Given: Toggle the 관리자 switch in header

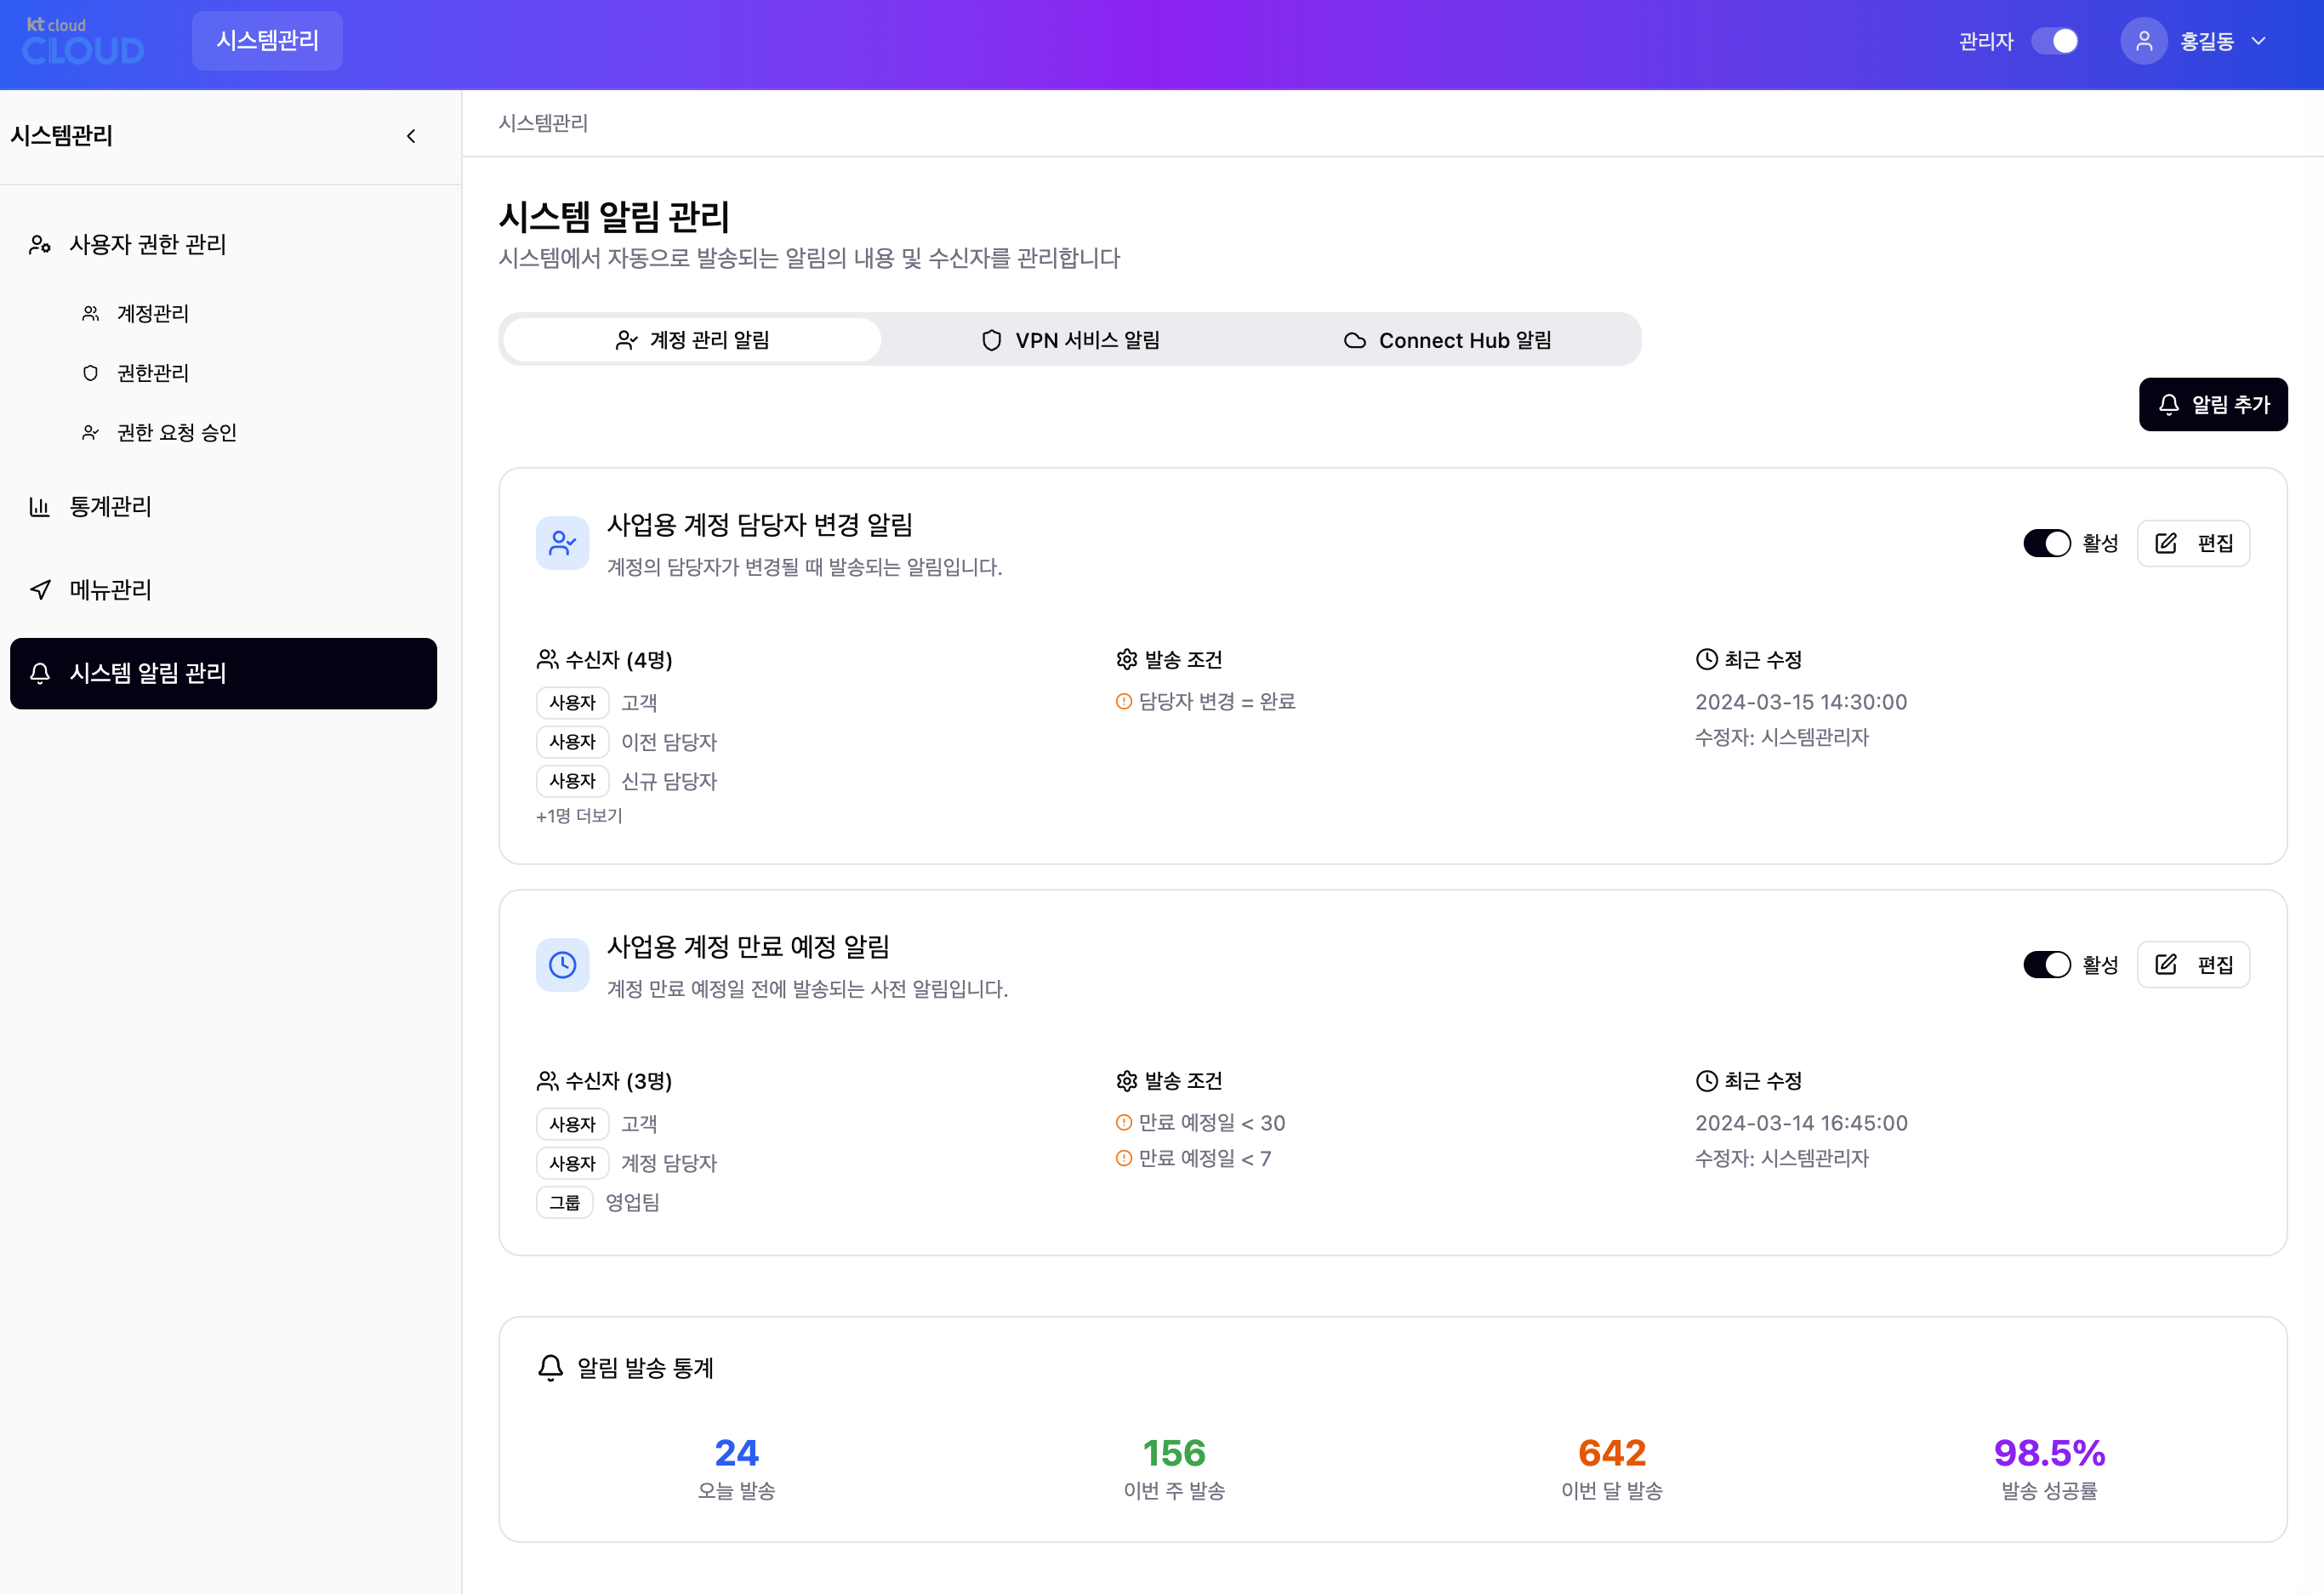Looking at the screenshot, I should 2056,41.
